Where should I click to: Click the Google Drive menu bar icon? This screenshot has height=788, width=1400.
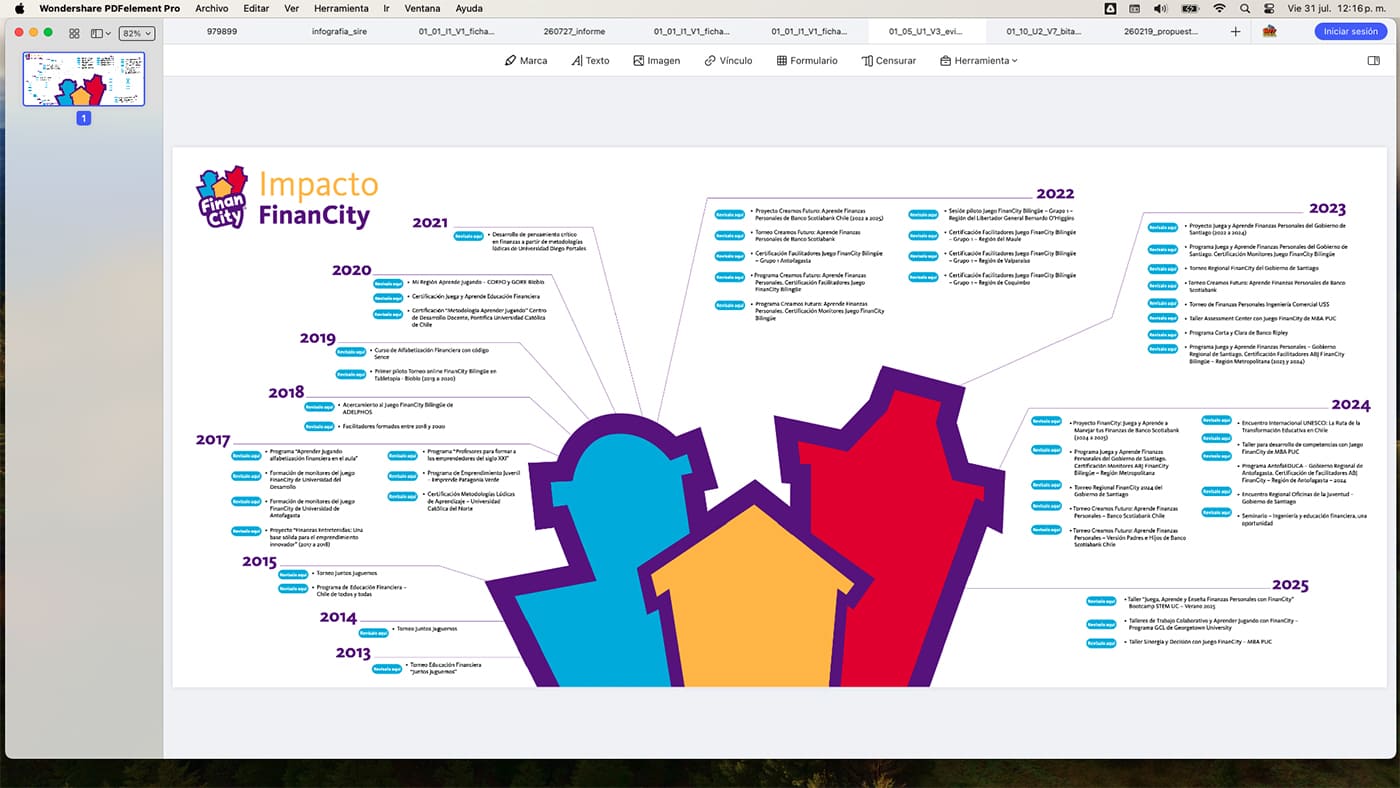tap(1111, 8)
